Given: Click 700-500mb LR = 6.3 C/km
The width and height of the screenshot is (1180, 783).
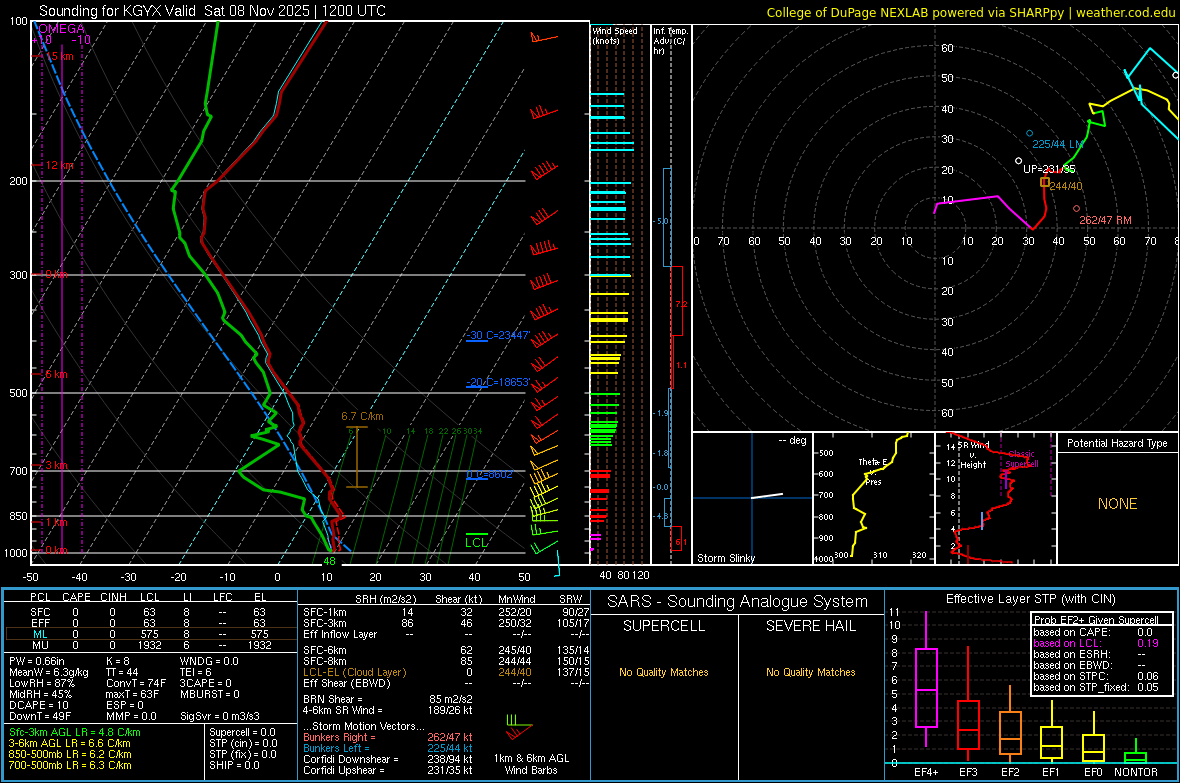Looking at the screenshot, I should 70,765.
